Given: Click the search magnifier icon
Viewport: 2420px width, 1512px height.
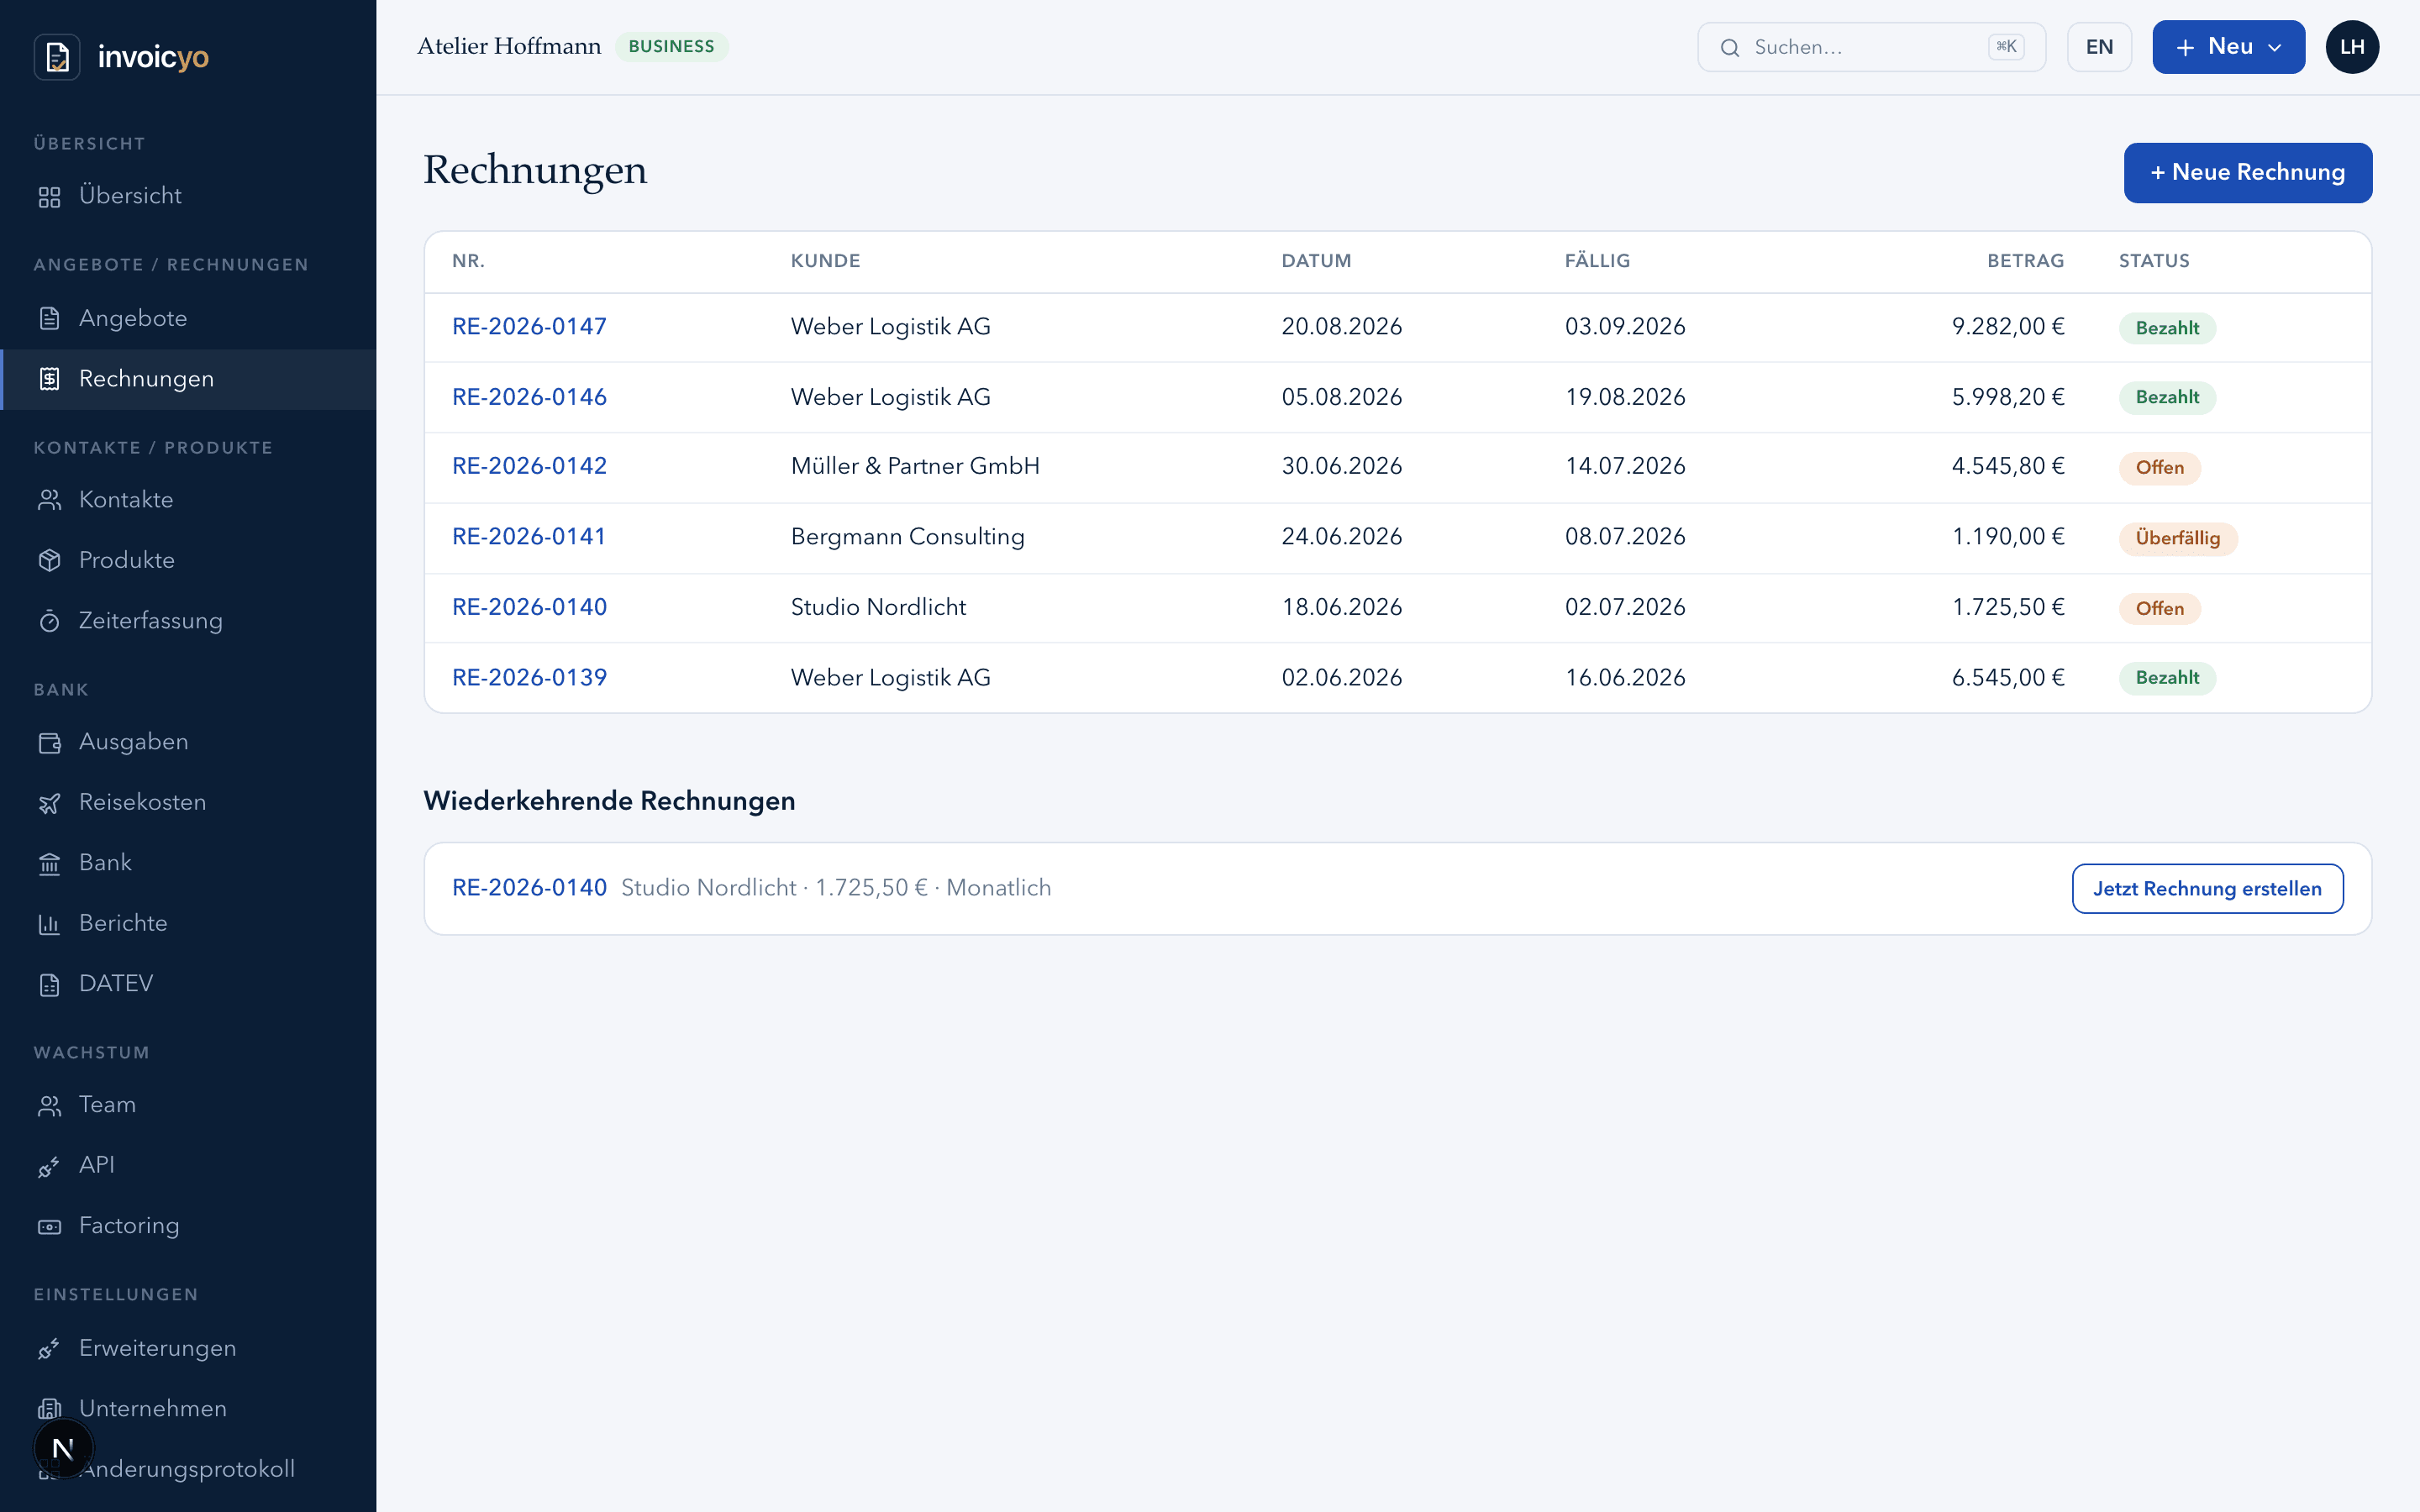Looking at the screenshot, I should pyautogui.click(x=1730, y=48).
